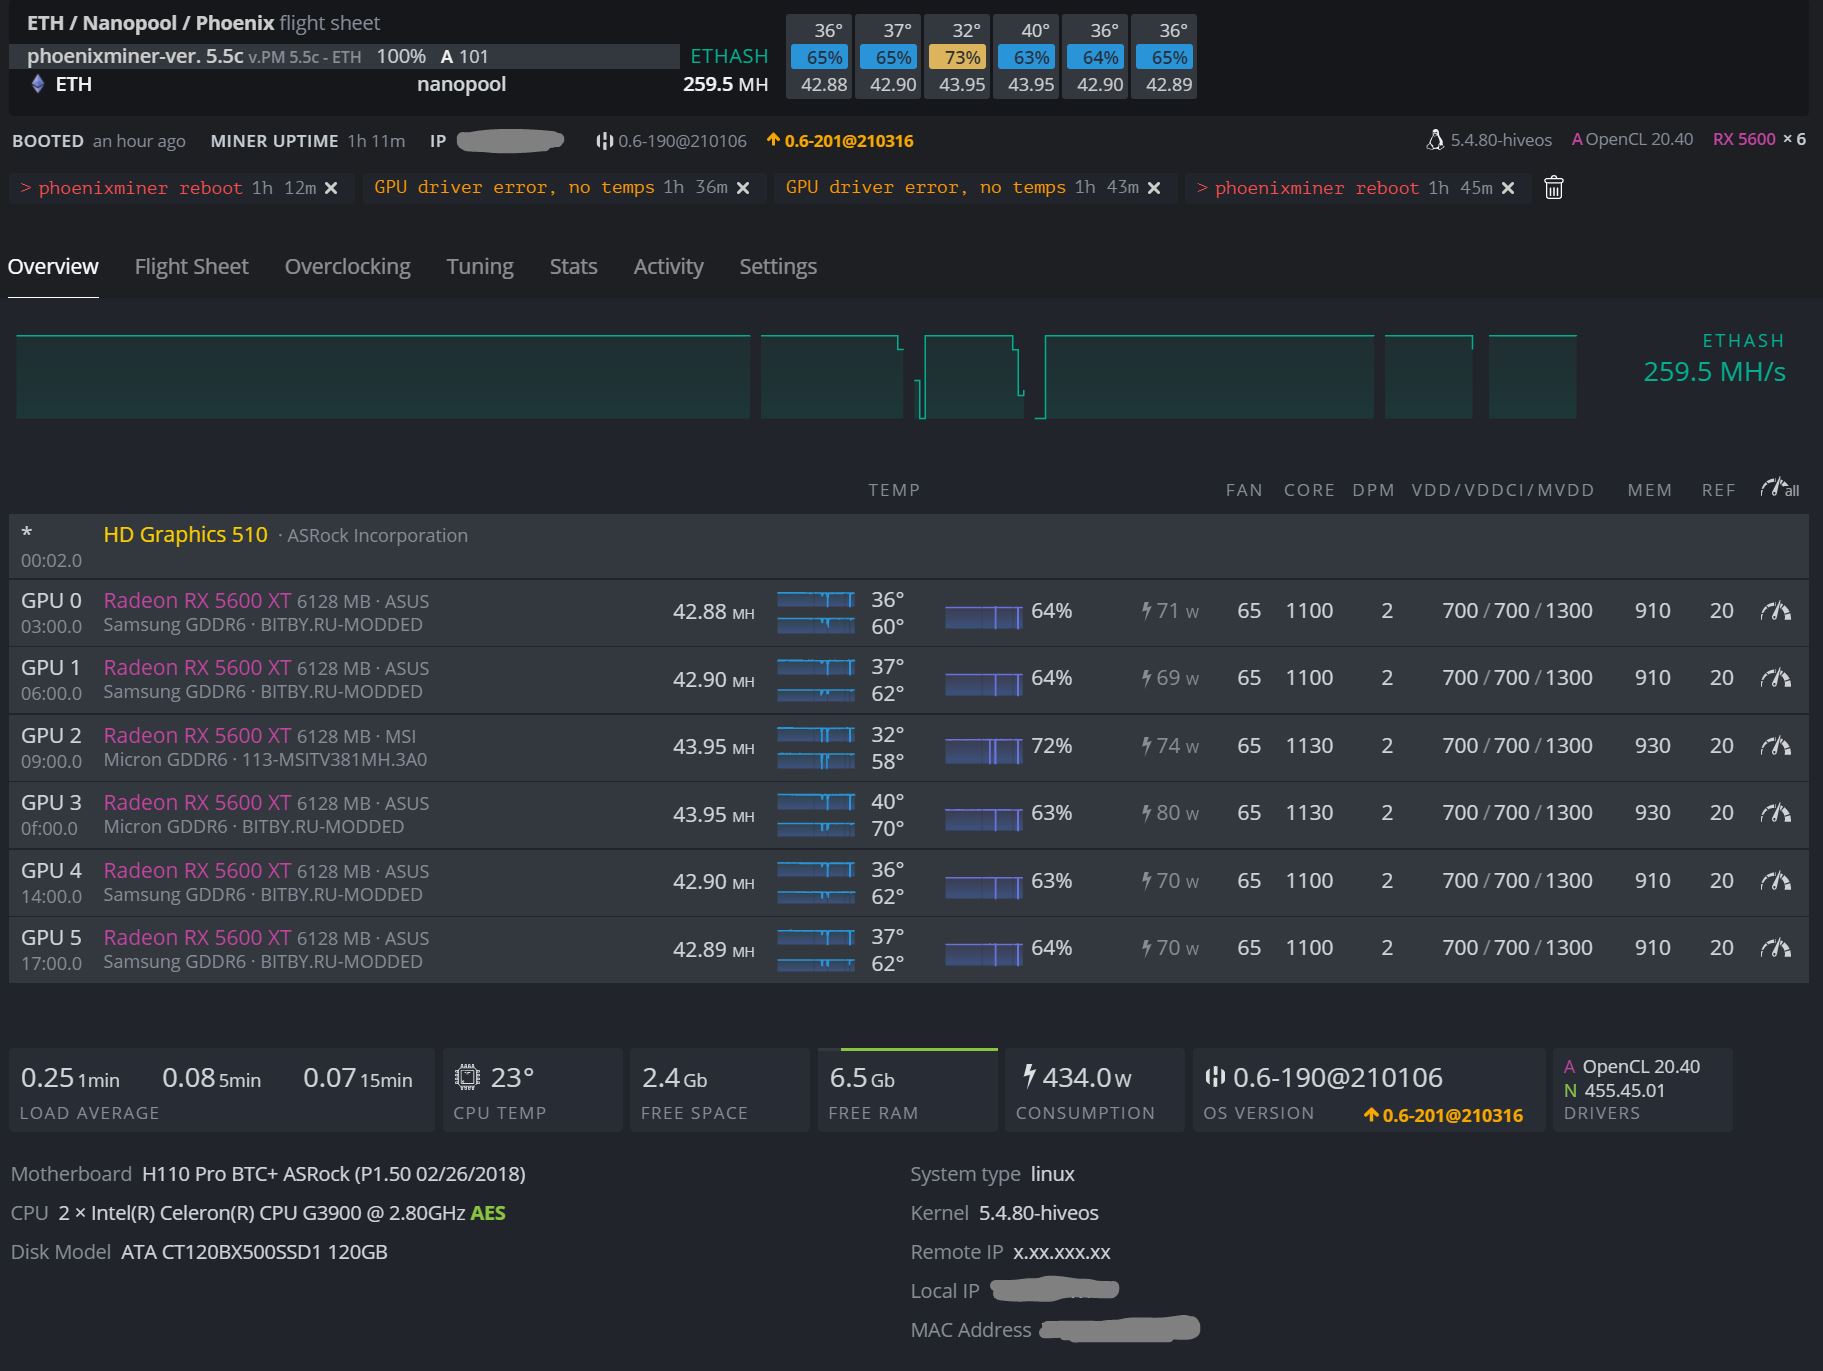Dismiss GPU driver error 1h 43m message

(x=1154, y=188)
